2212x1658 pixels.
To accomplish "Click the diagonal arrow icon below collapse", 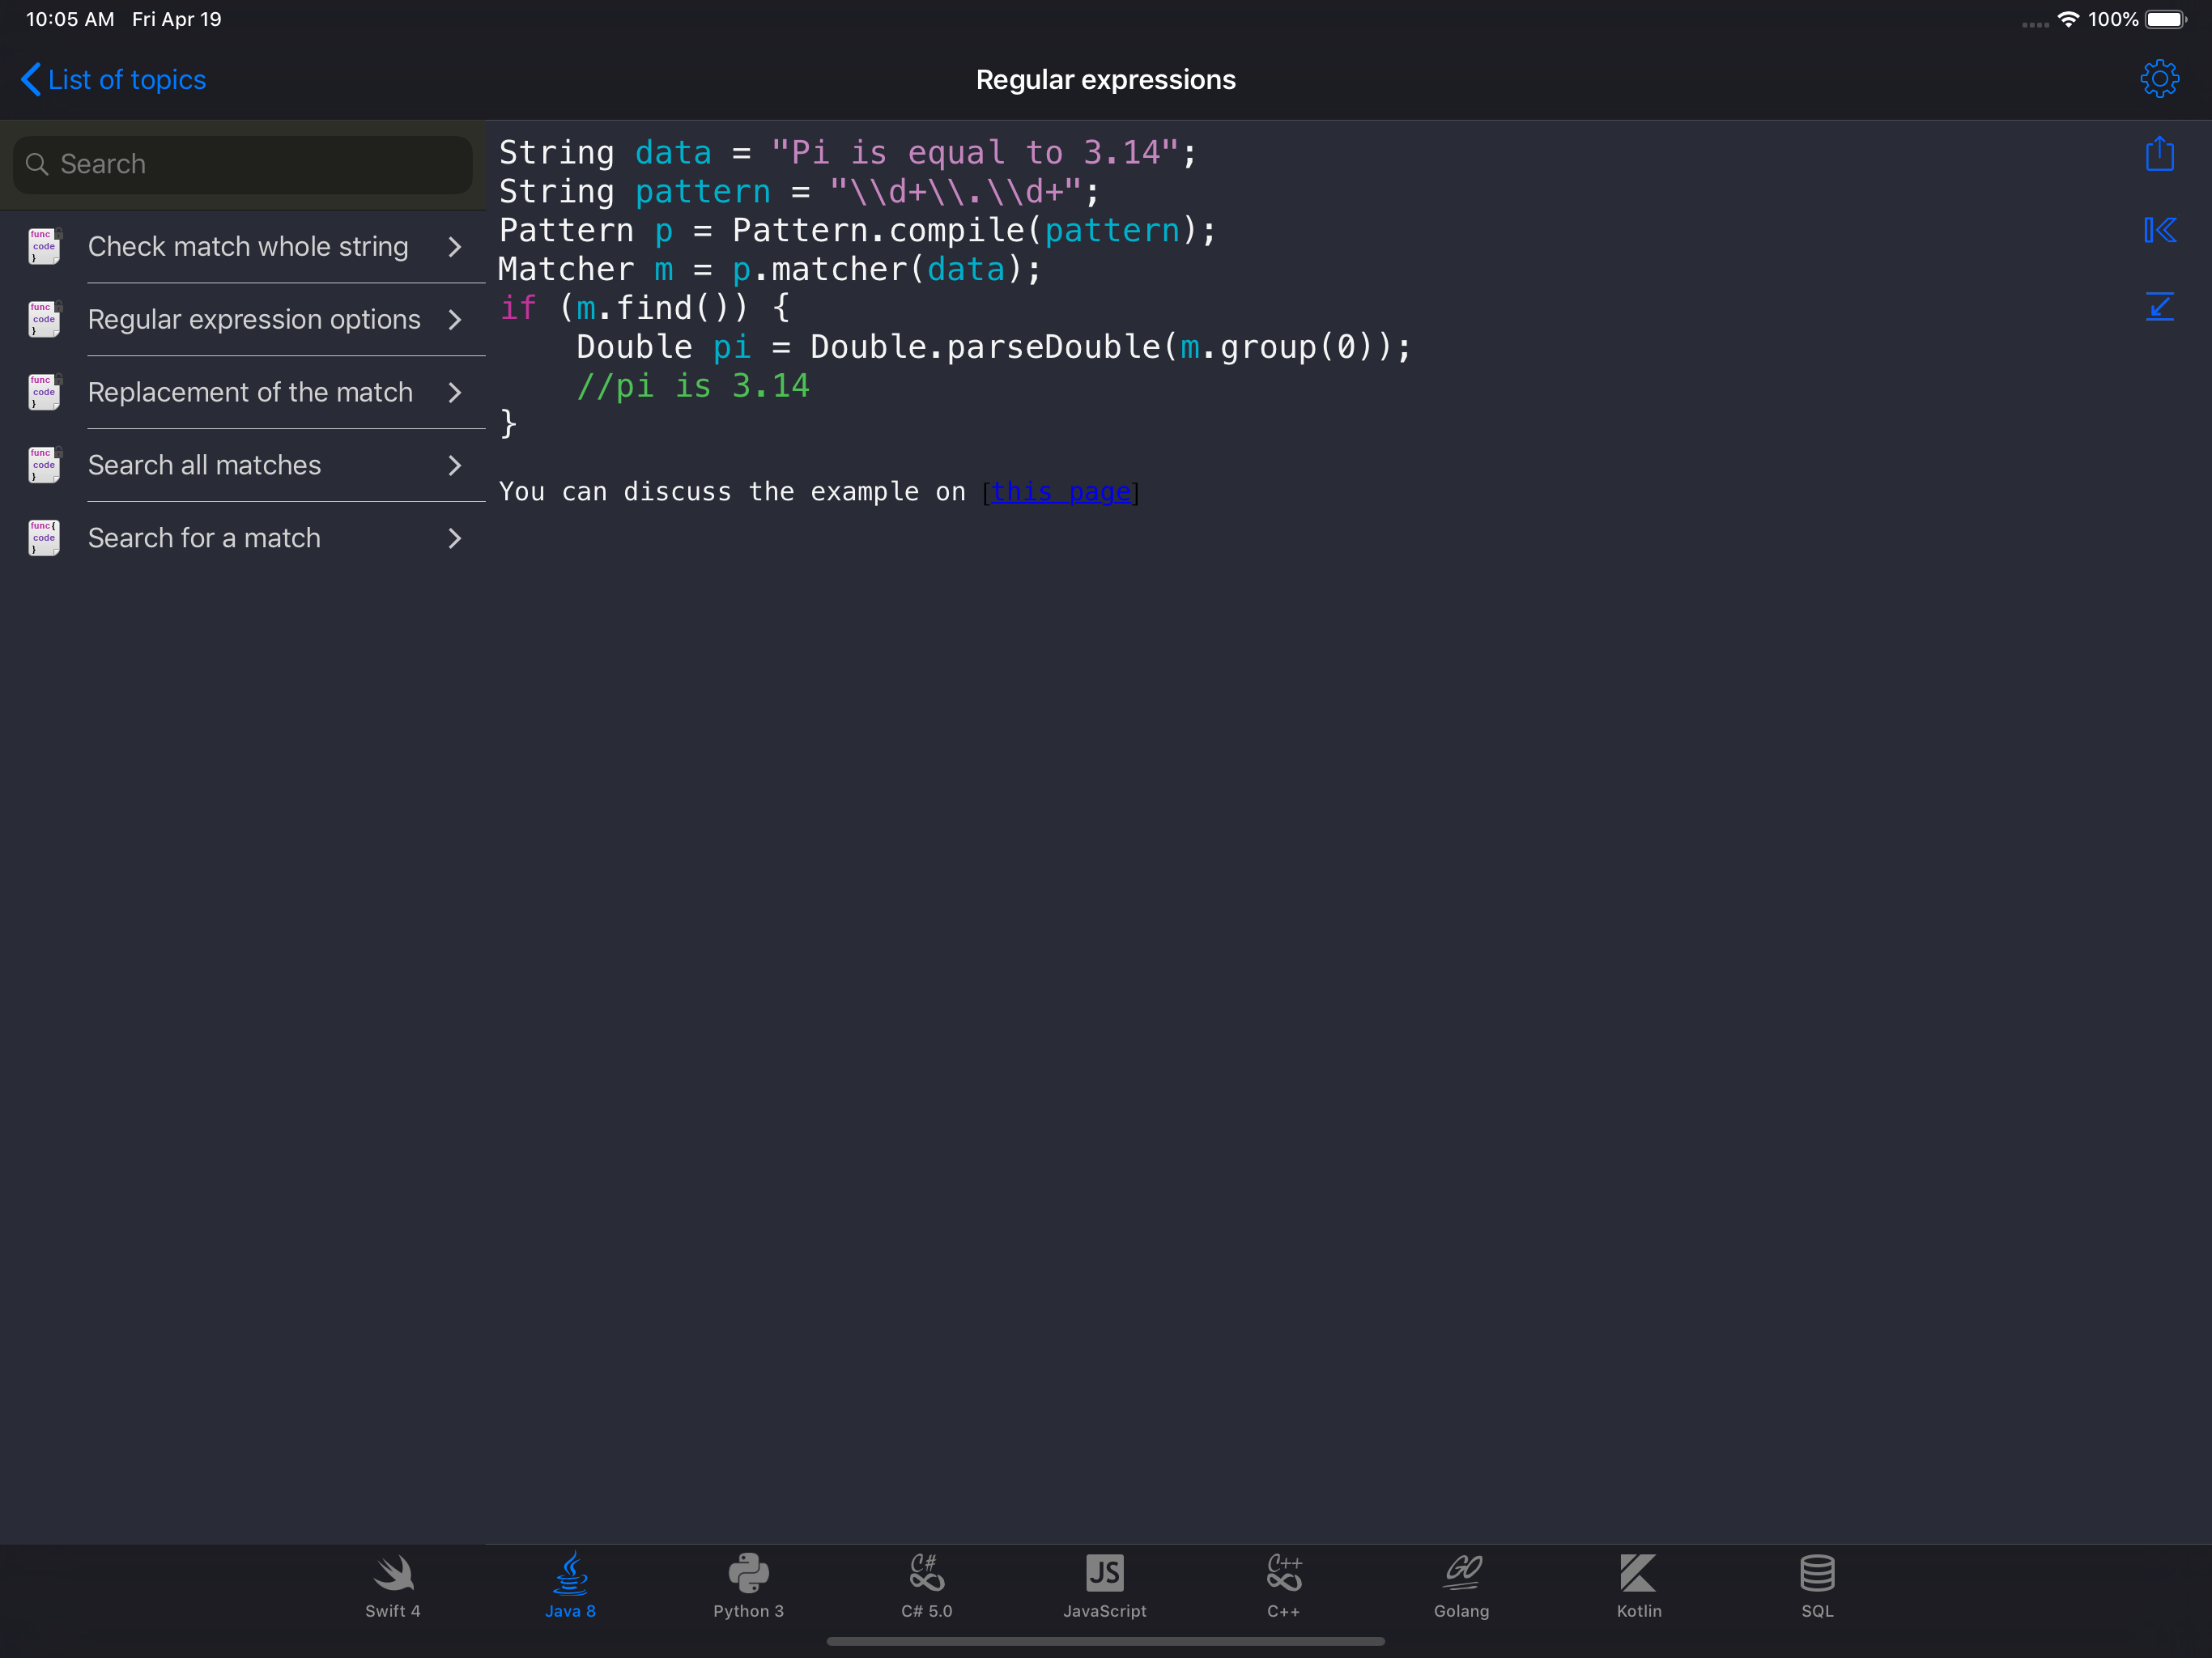I will point(2159,306).
